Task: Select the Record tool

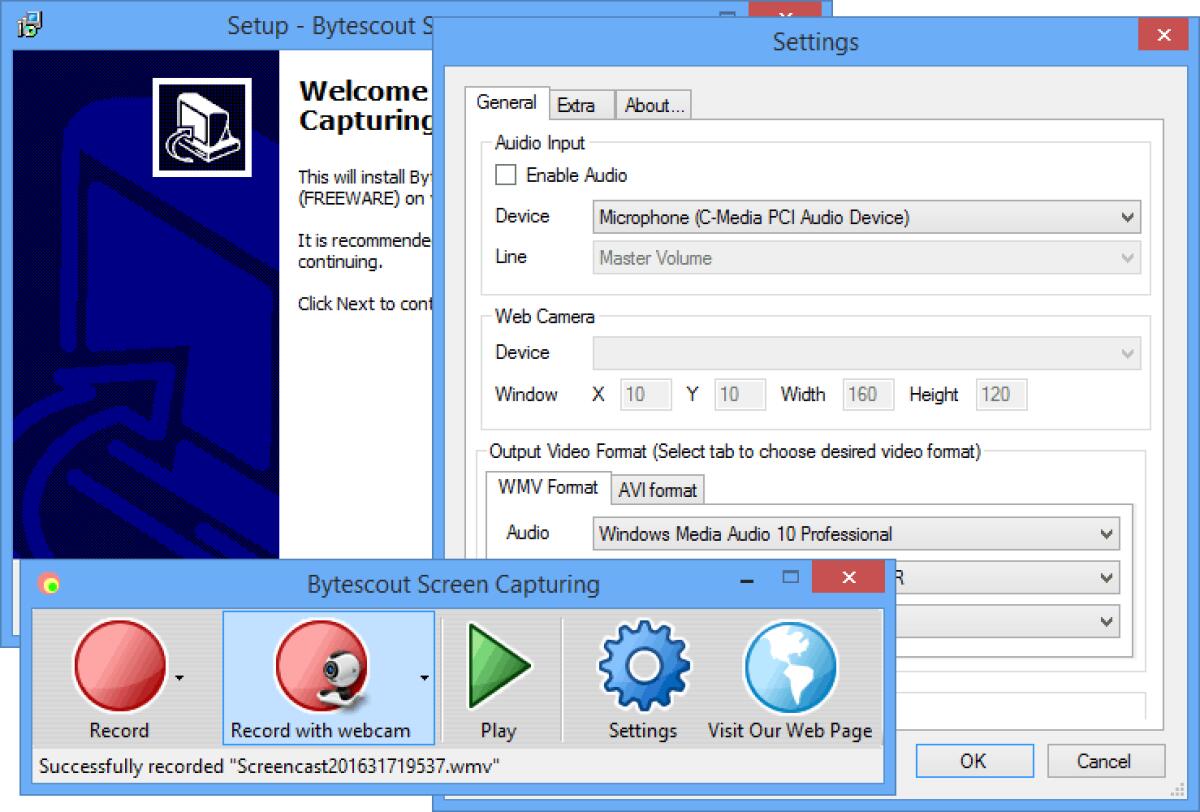Action: coord(118,665)
